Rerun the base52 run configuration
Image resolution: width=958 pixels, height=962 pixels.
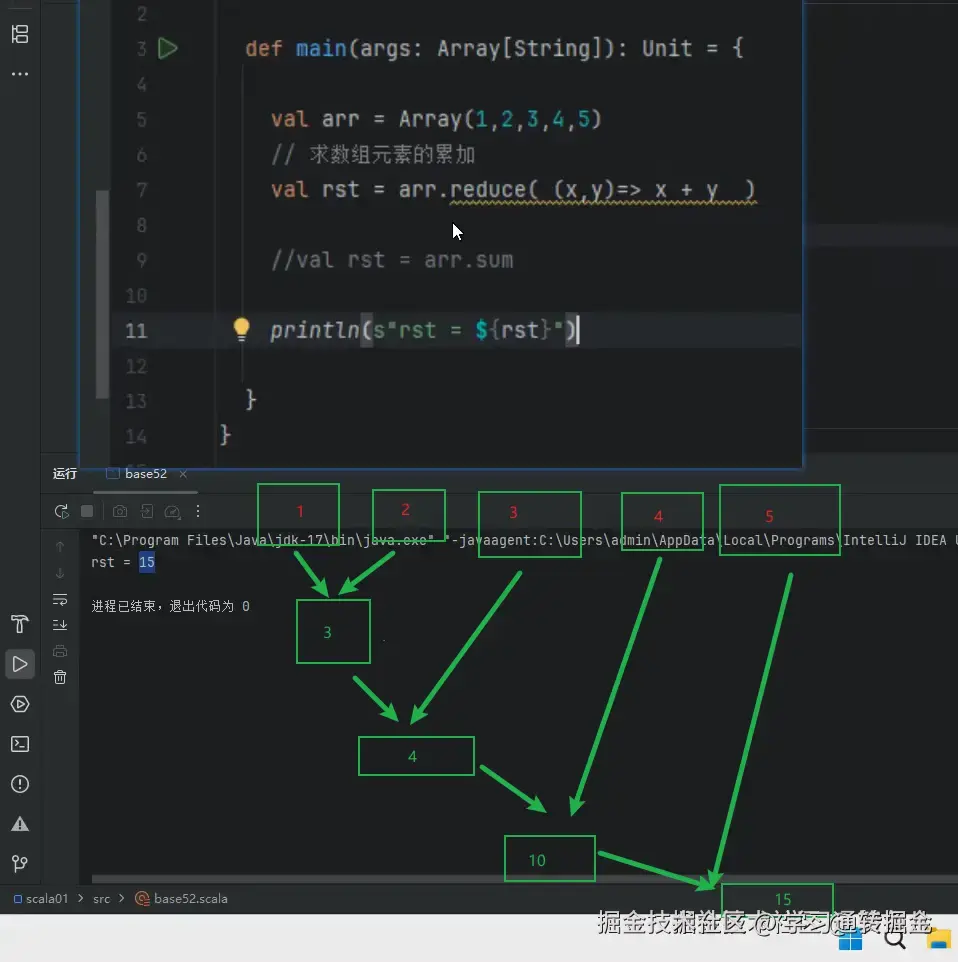click(62, 511)
